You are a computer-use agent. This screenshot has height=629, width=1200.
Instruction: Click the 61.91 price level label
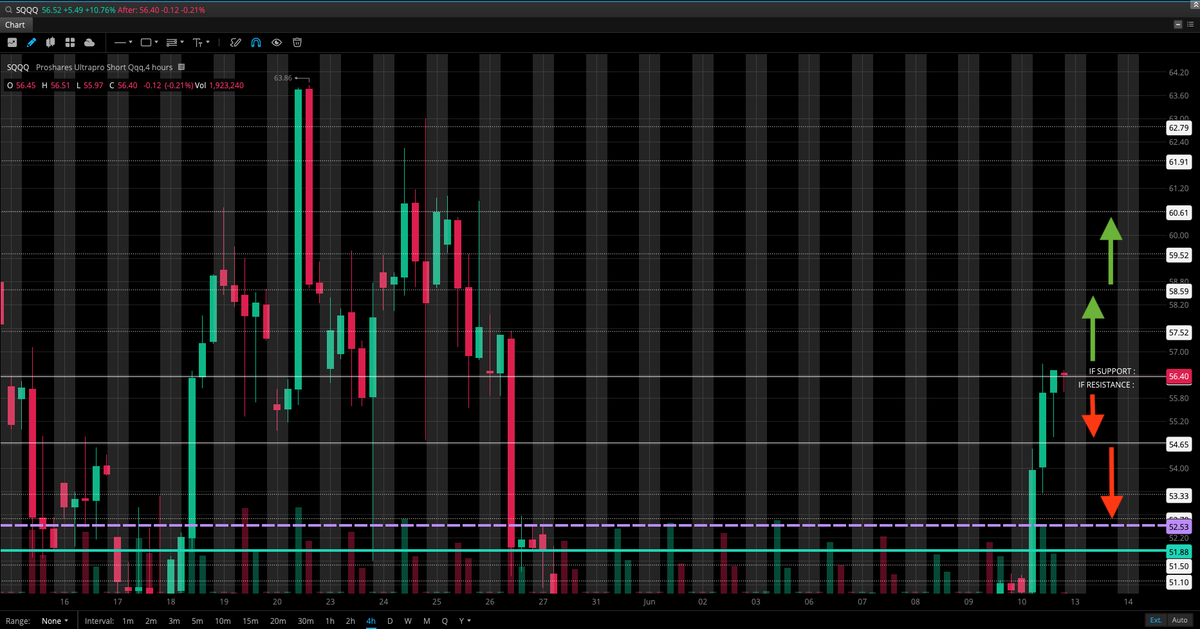click(x=1178, y=162)
